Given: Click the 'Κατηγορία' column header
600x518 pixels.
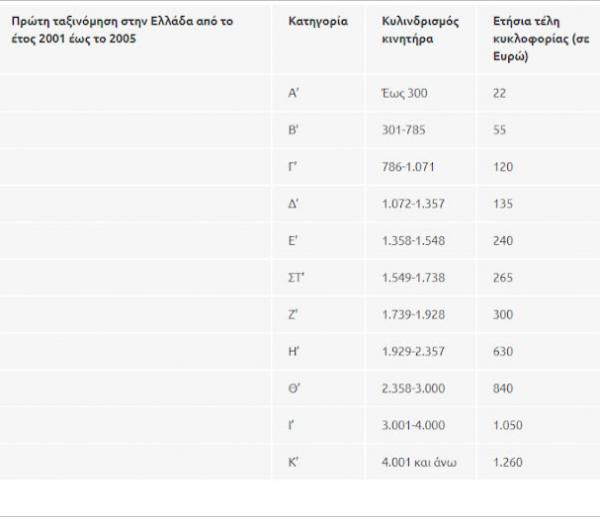Looking at the screenshot, I should tap(317, 21).
